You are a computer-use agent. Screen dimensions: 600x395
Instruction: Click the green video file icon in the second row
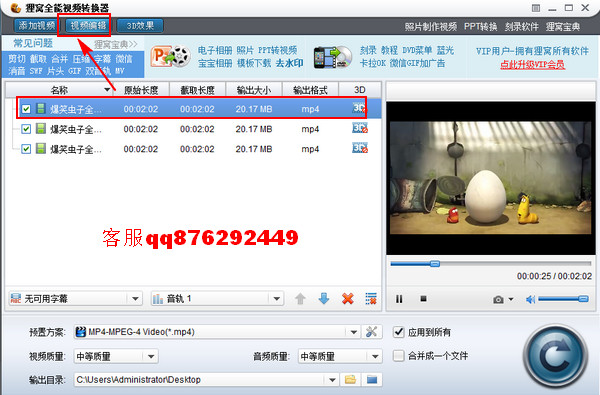click(x=41, y=129)
